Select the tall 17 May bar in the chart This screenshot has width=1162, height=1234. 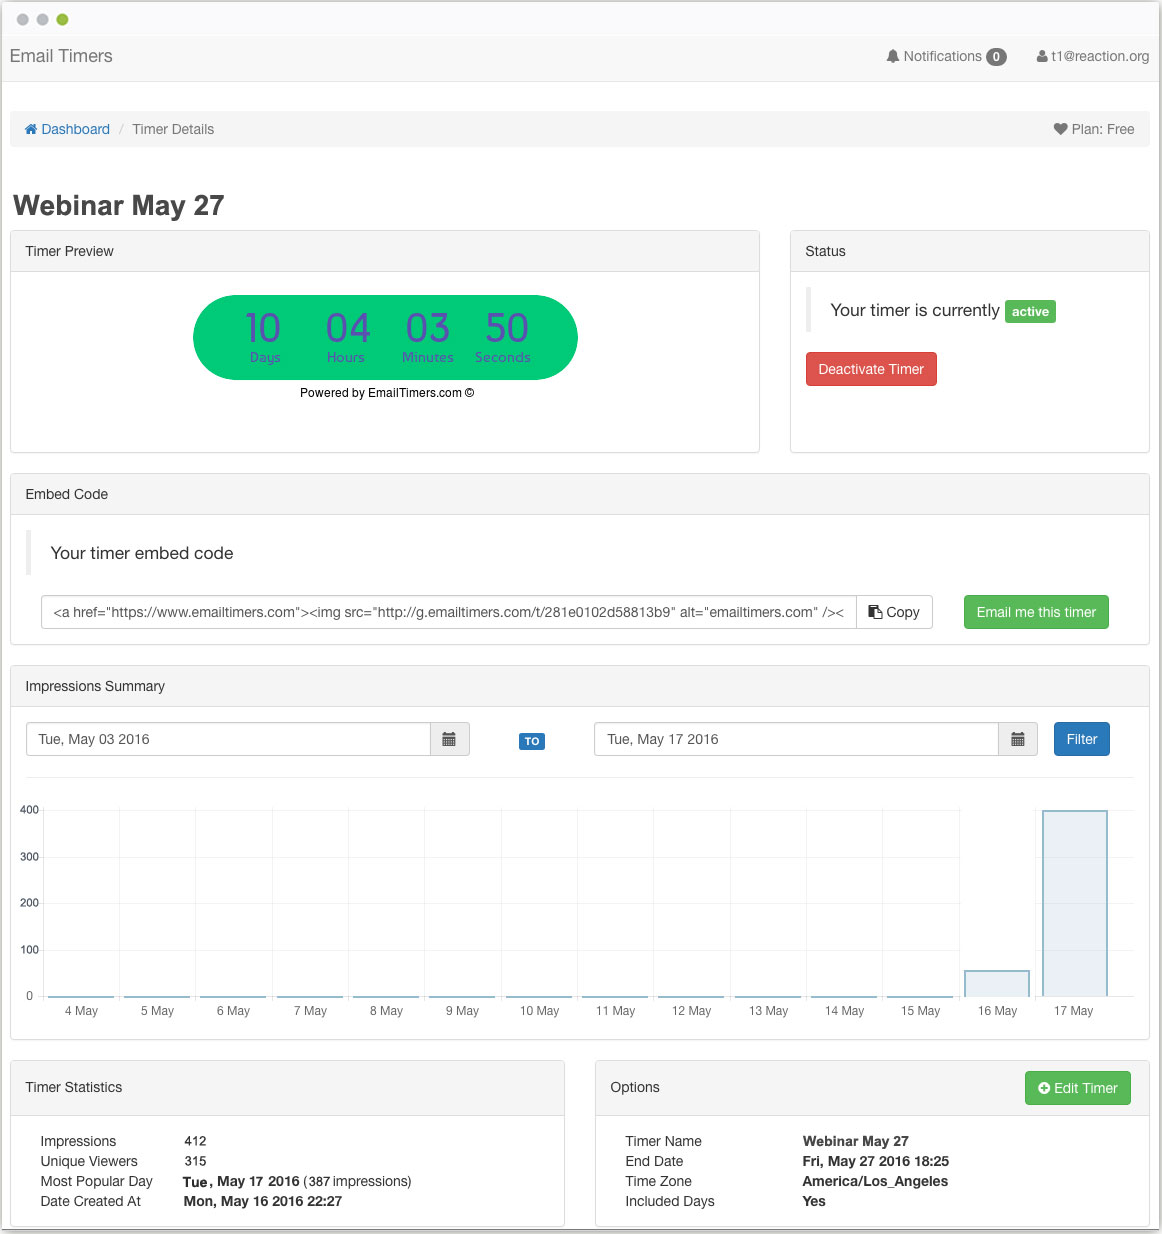click(1074, 900)
